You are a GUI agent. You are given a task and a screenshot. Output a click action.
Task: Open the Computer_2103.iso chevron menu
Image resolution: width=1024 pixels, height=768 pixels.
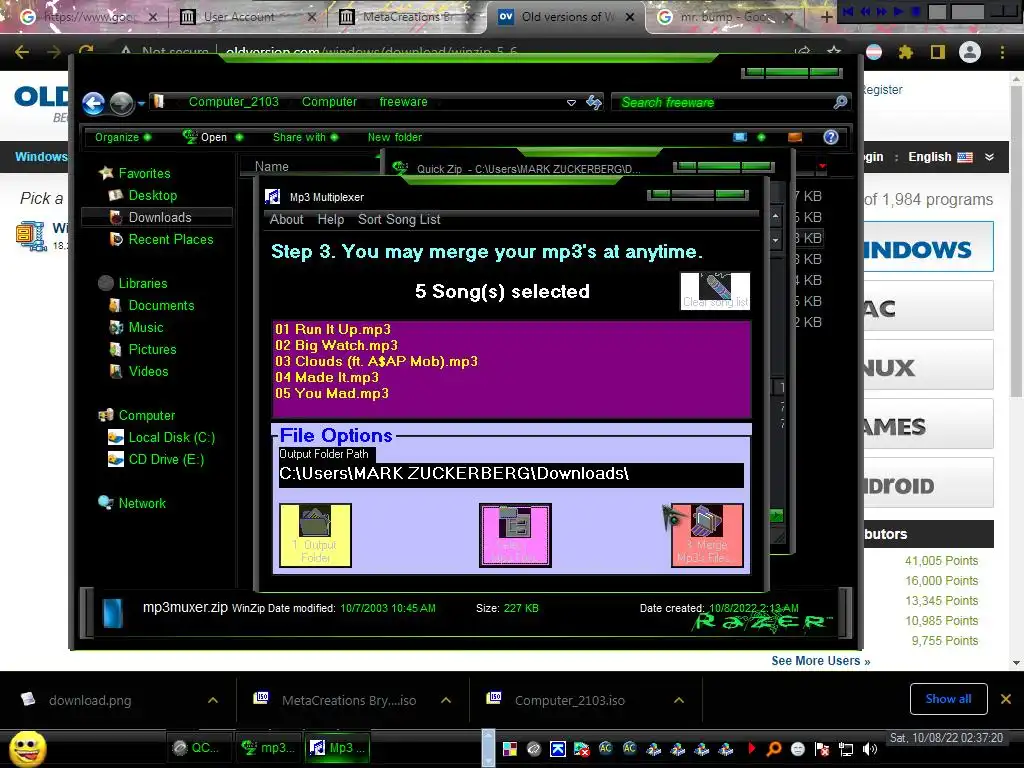point(679,700)
